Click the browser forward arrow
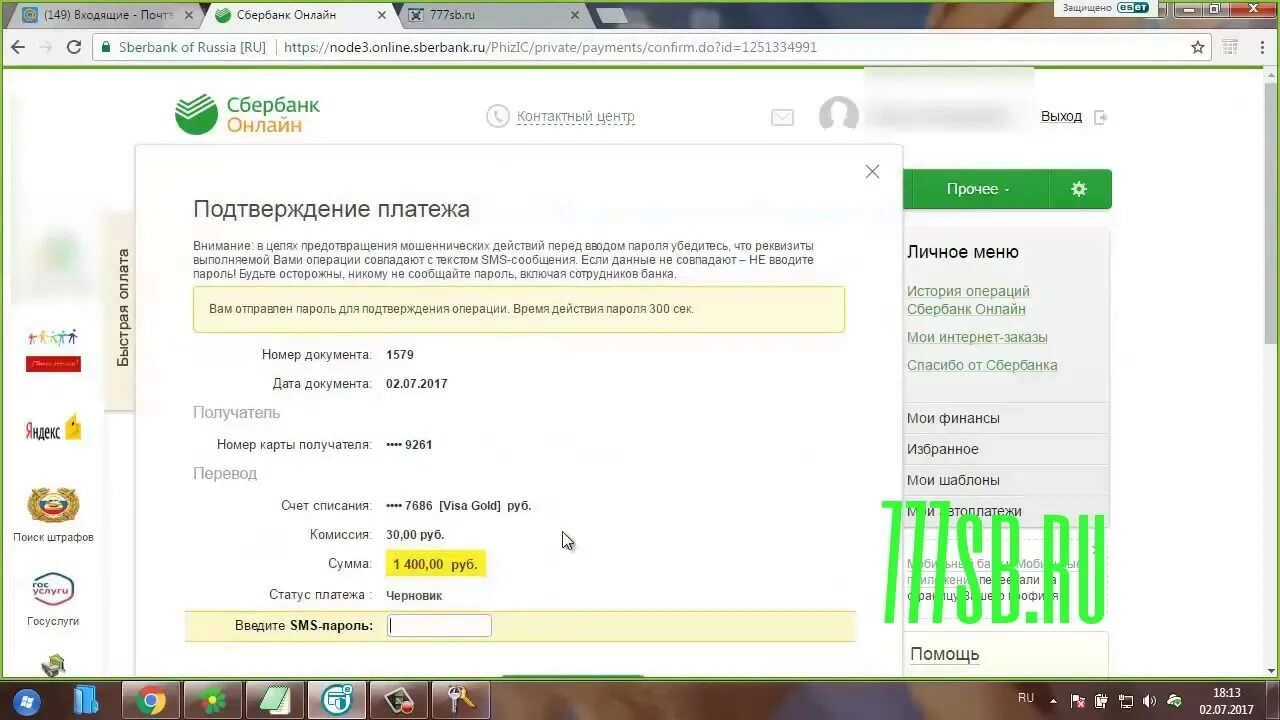 point(45,47)
